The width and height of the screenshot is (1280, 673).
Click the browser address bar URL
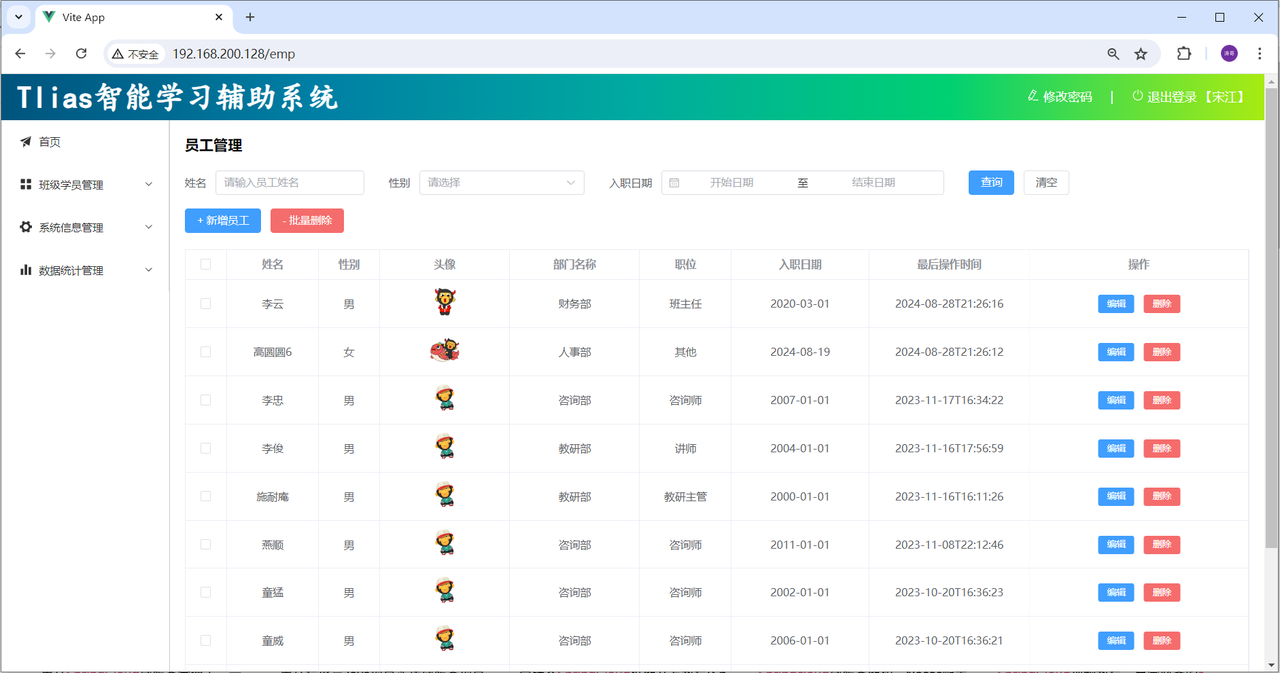234,54
